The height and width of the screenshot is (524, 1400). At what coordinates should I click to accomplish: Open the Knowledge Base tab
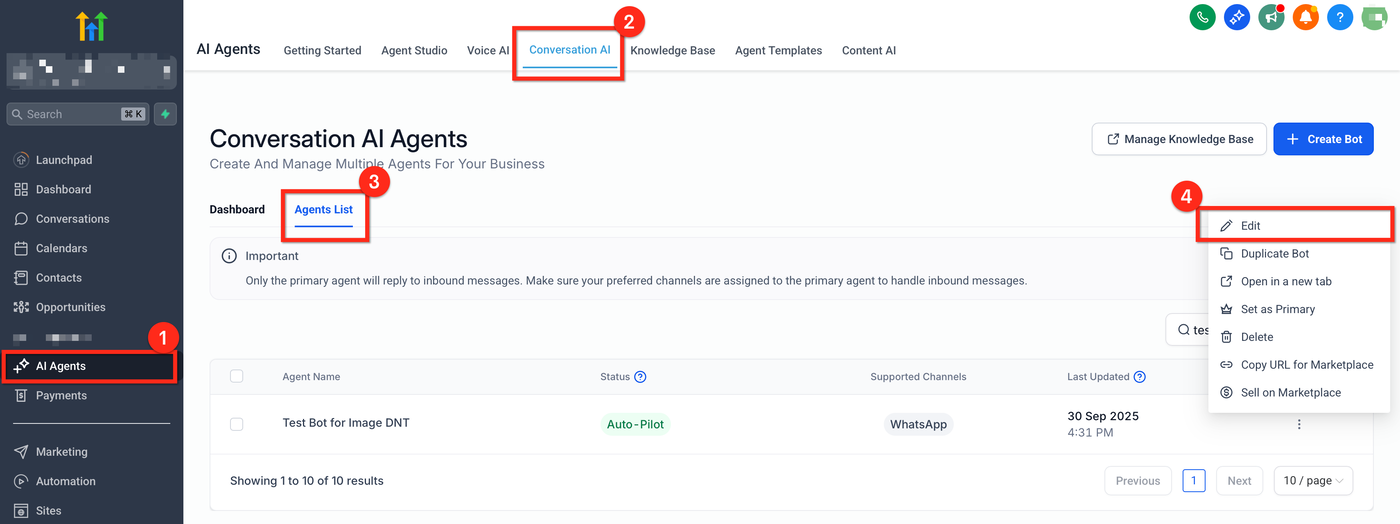tap(672, 50)
